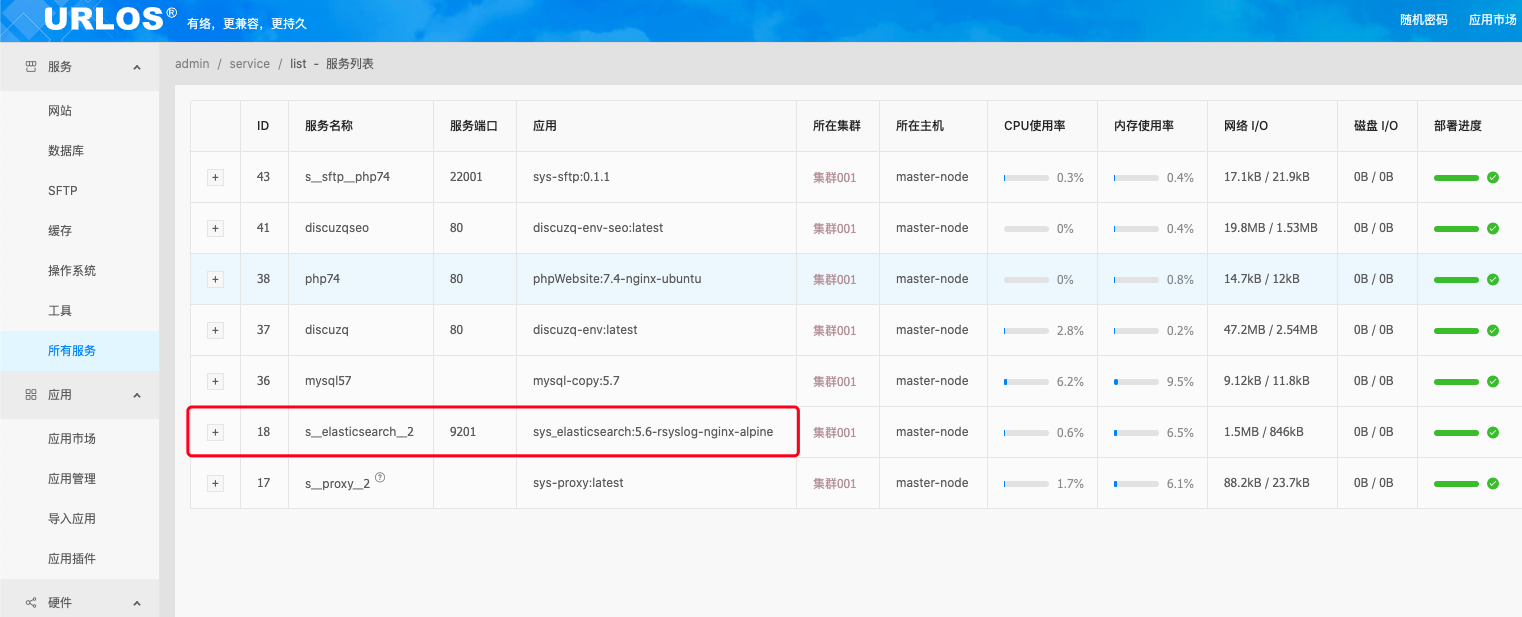
Task: Click the 应用 sidebar grid icon
Action: pos(31,395)
